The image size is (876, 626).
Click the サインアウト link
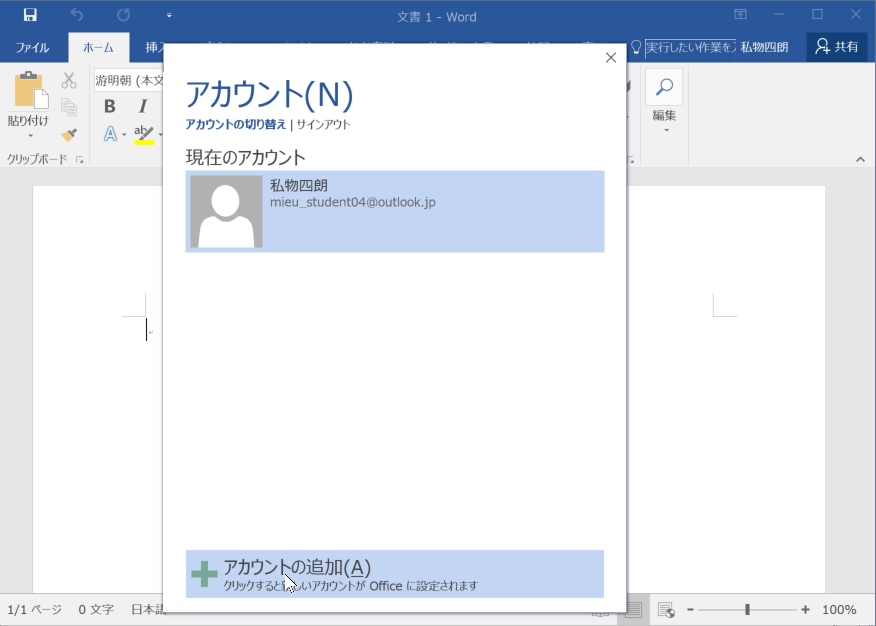(323, 124)
